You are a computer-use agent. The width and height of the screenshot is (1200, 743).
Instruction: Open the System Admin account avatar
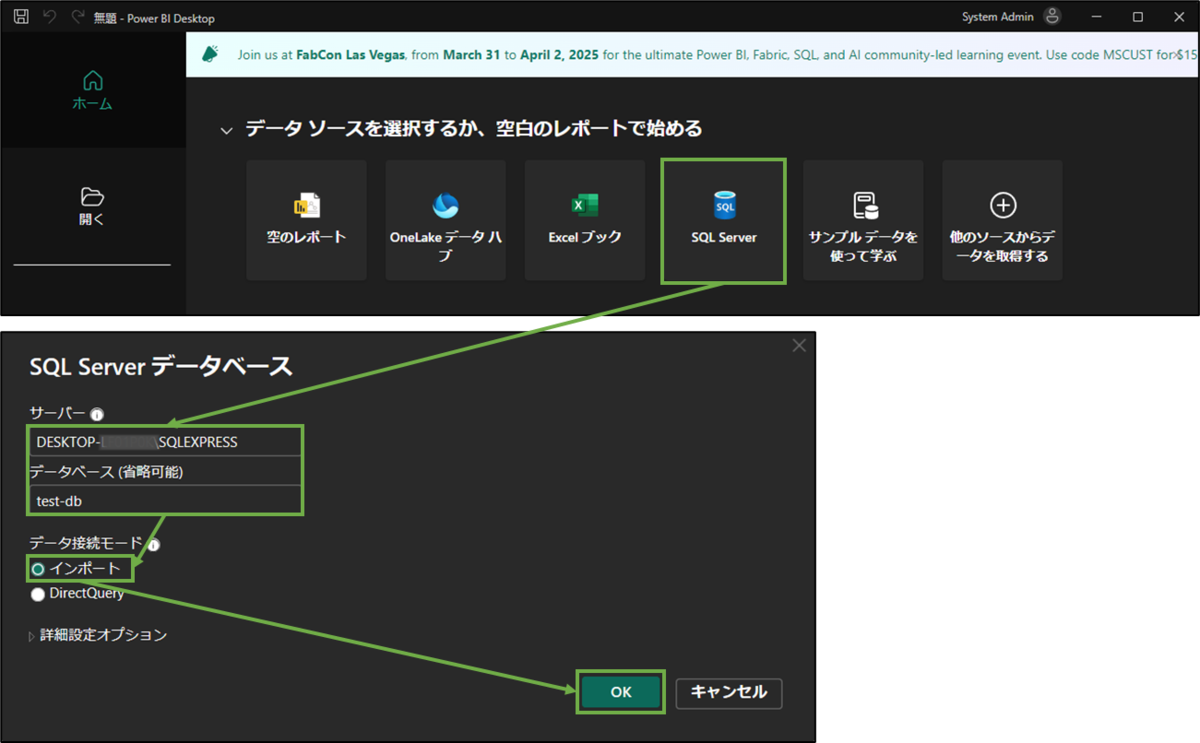pyautogui.click(x=1052, y=16)
